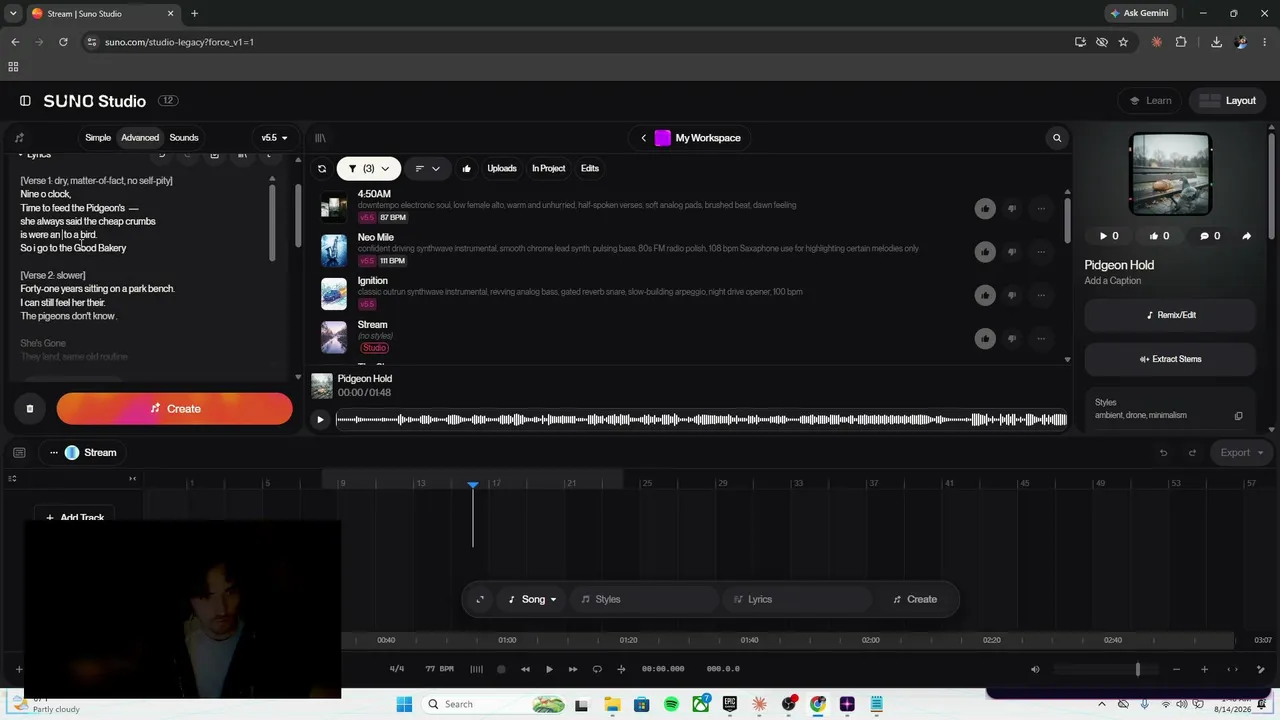Screen dimensions: 1280x720
Task: Open the Song type dropdown
Action: [x=532, y=600]
